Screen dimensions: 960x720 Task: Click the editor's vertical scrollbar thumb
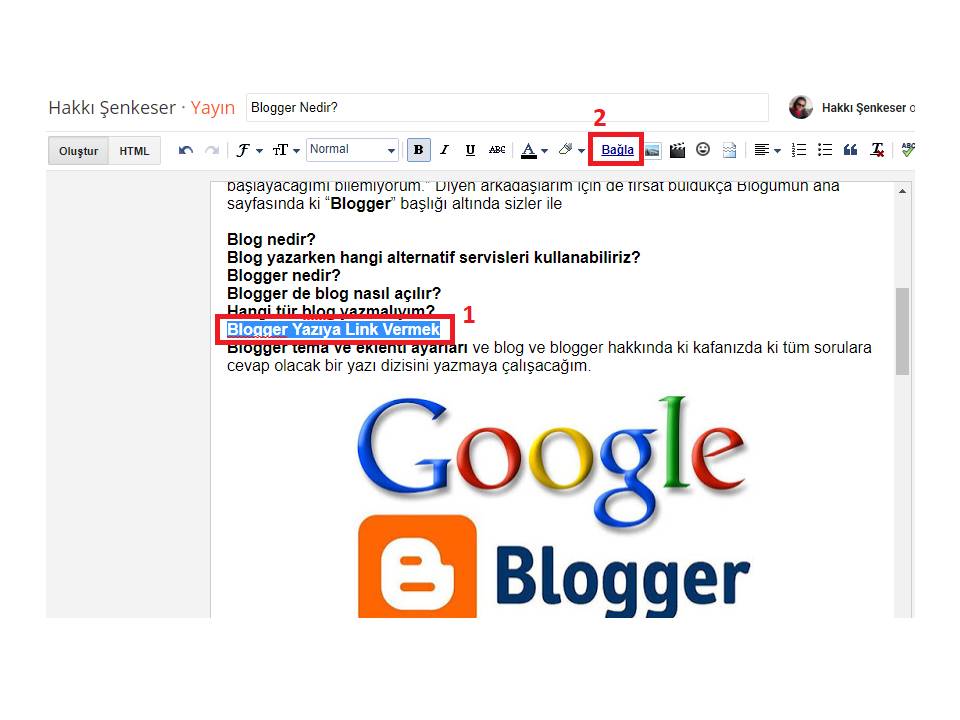902,331
